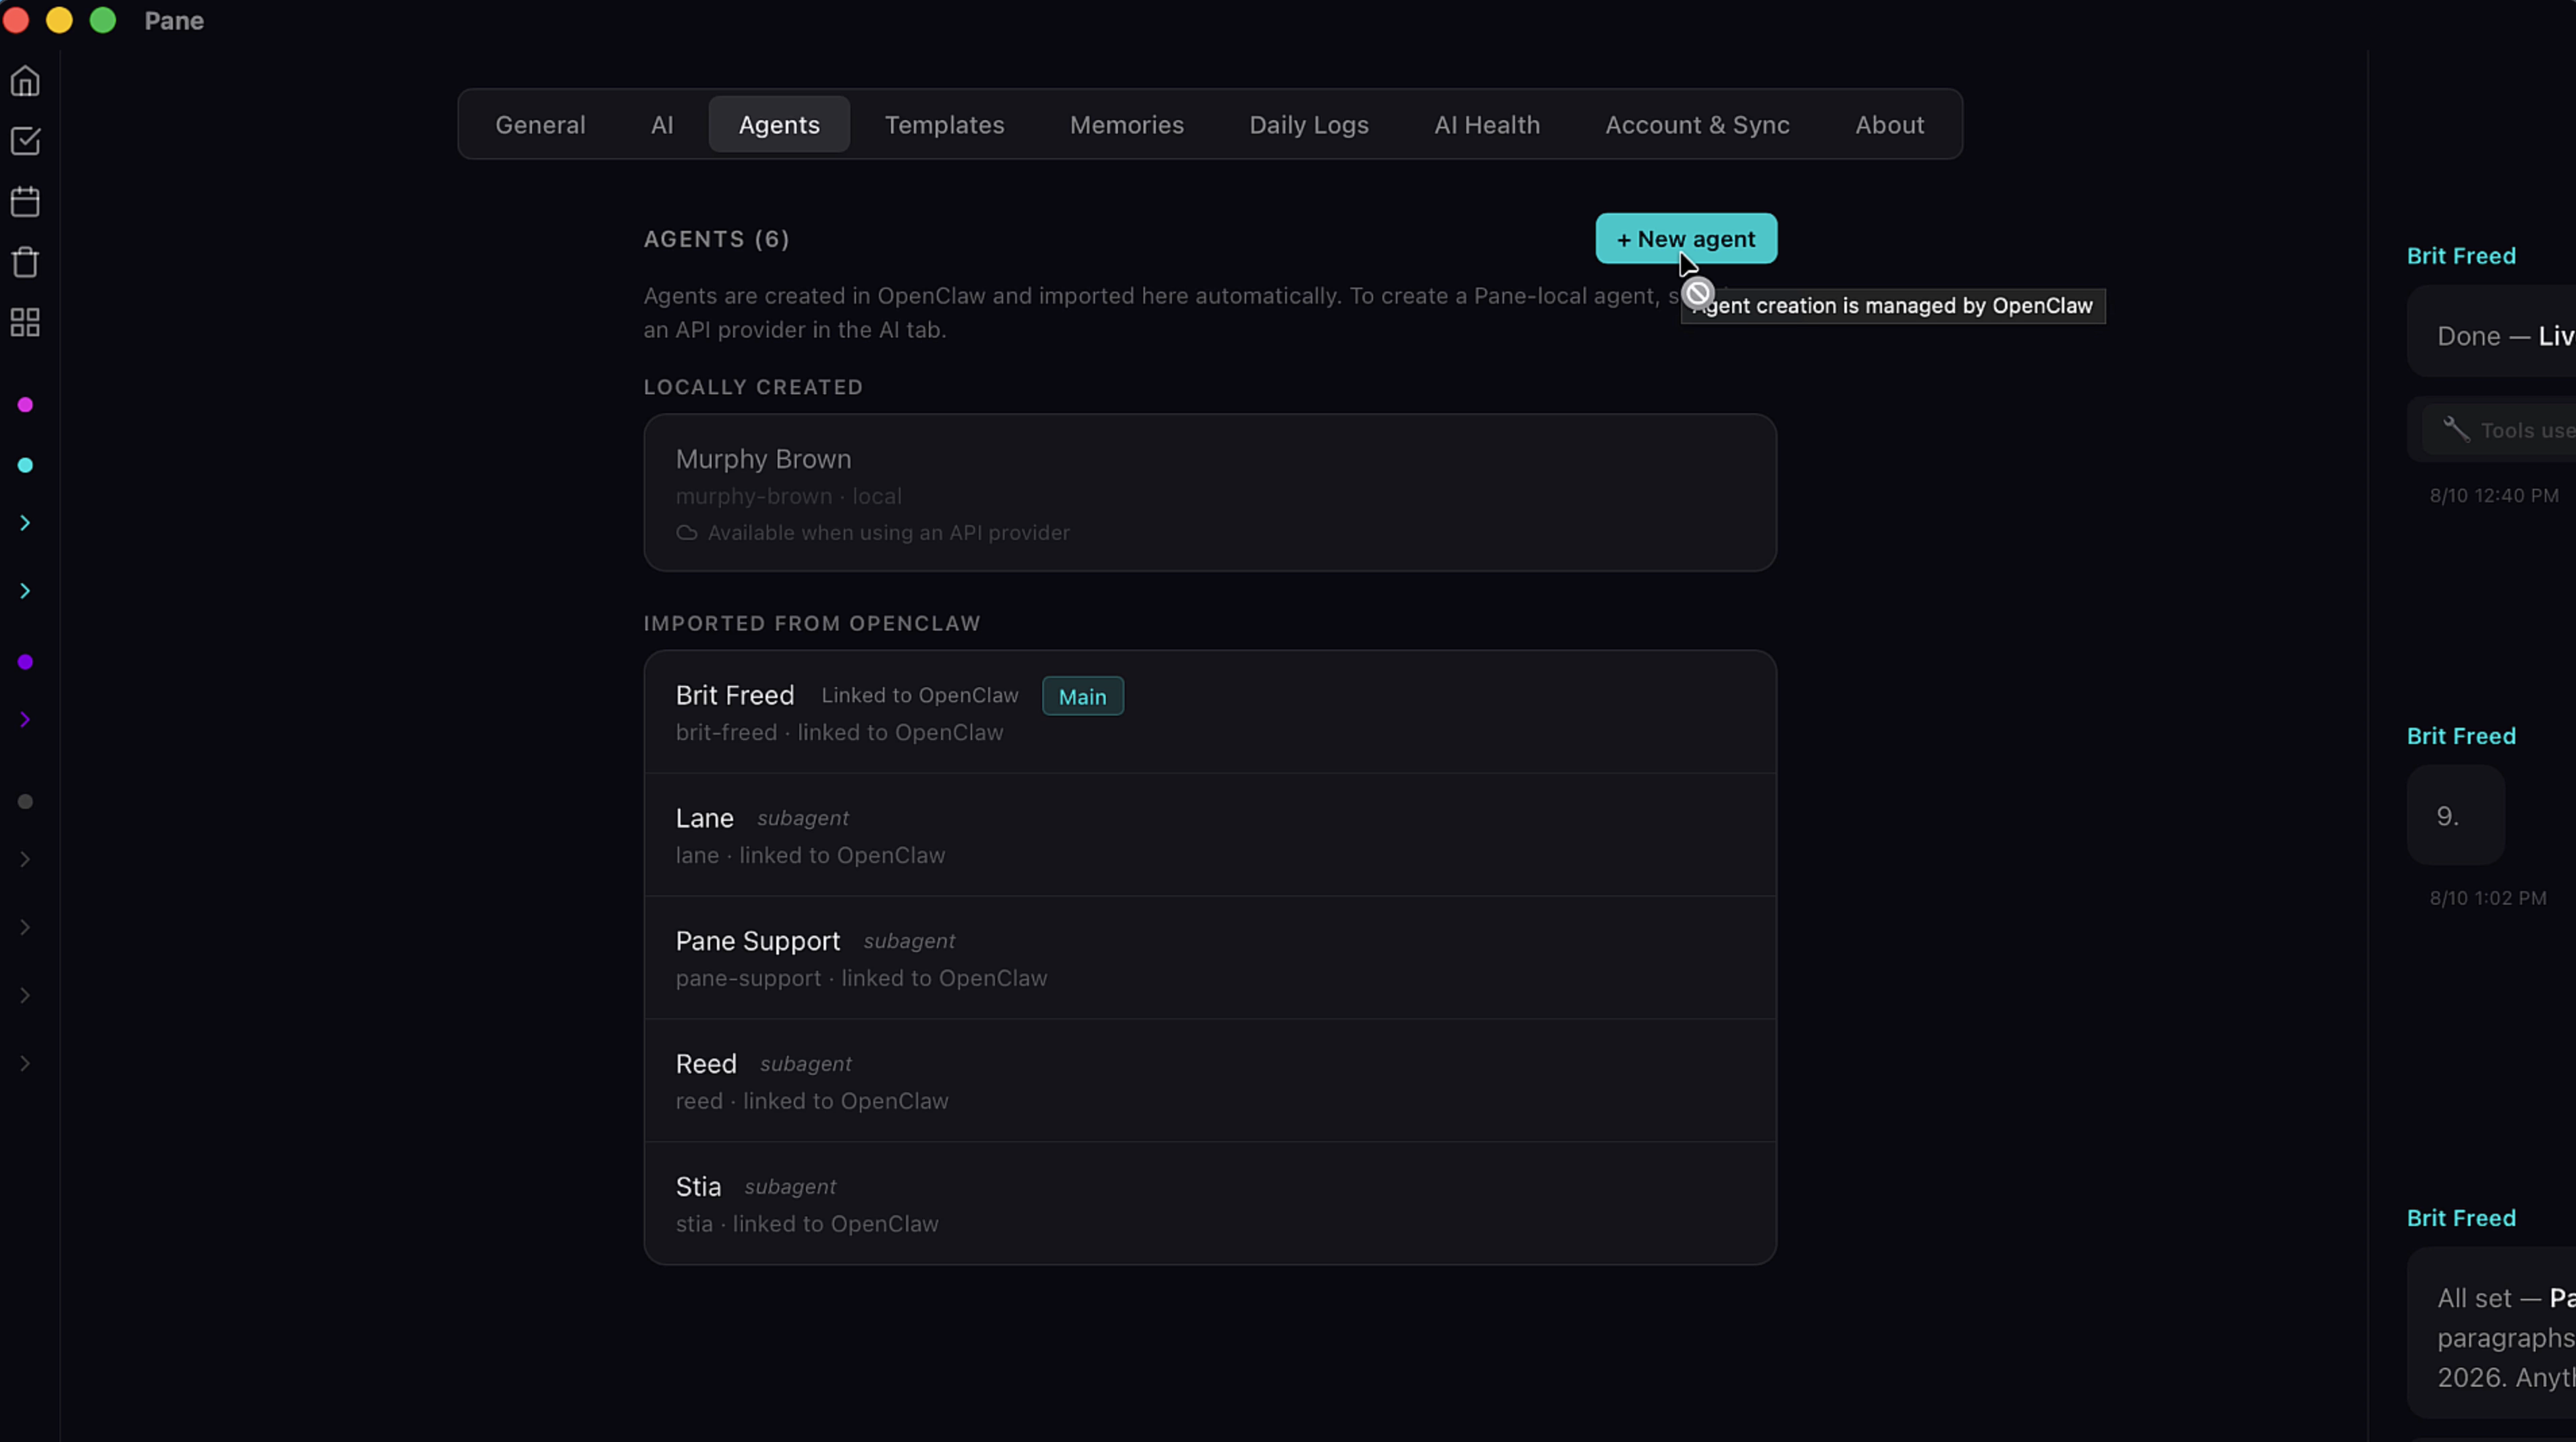Viewport: 2576px width, 1442px height.
Task: Open the grid dashboard icon in sidebar
Action: coord(25,322)
